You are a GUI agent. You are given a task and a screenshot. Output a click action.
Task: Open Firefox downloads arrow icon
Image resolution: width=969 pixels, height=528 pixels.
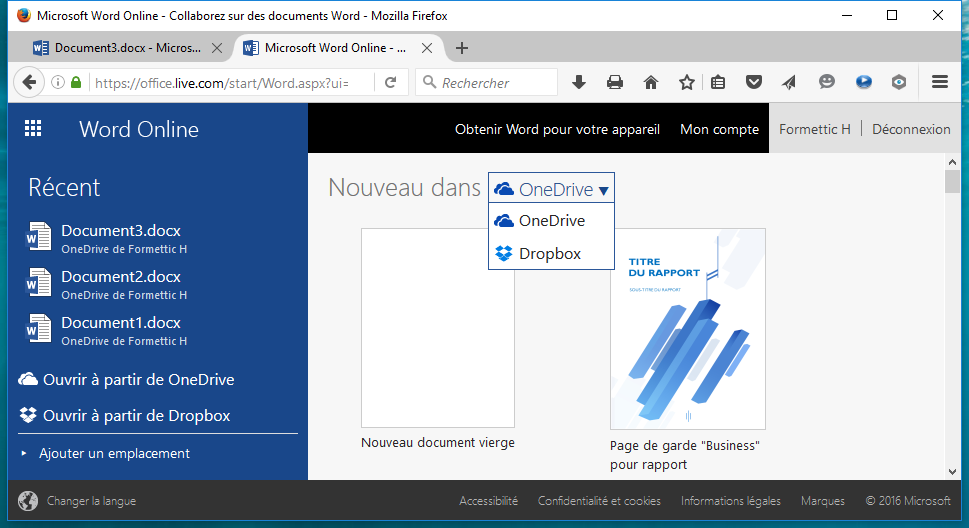(x=579, y=82)
